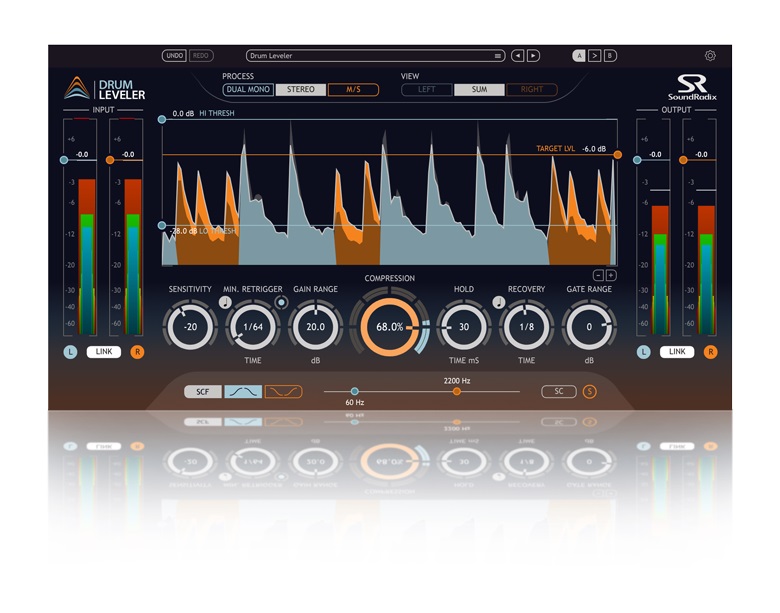Image resolution: width=780 pixels, height=613 pixels.
Task: Select the A comparison state
Action: coord(579,56)
